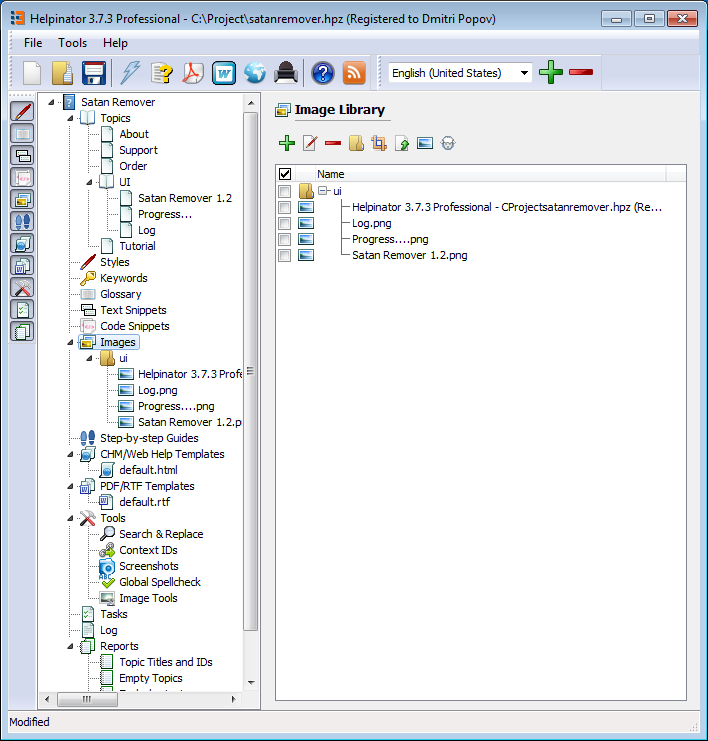Check the box for Log.png row
The height and width of the screenshot is (741, 708).
[x=285, y=223]
